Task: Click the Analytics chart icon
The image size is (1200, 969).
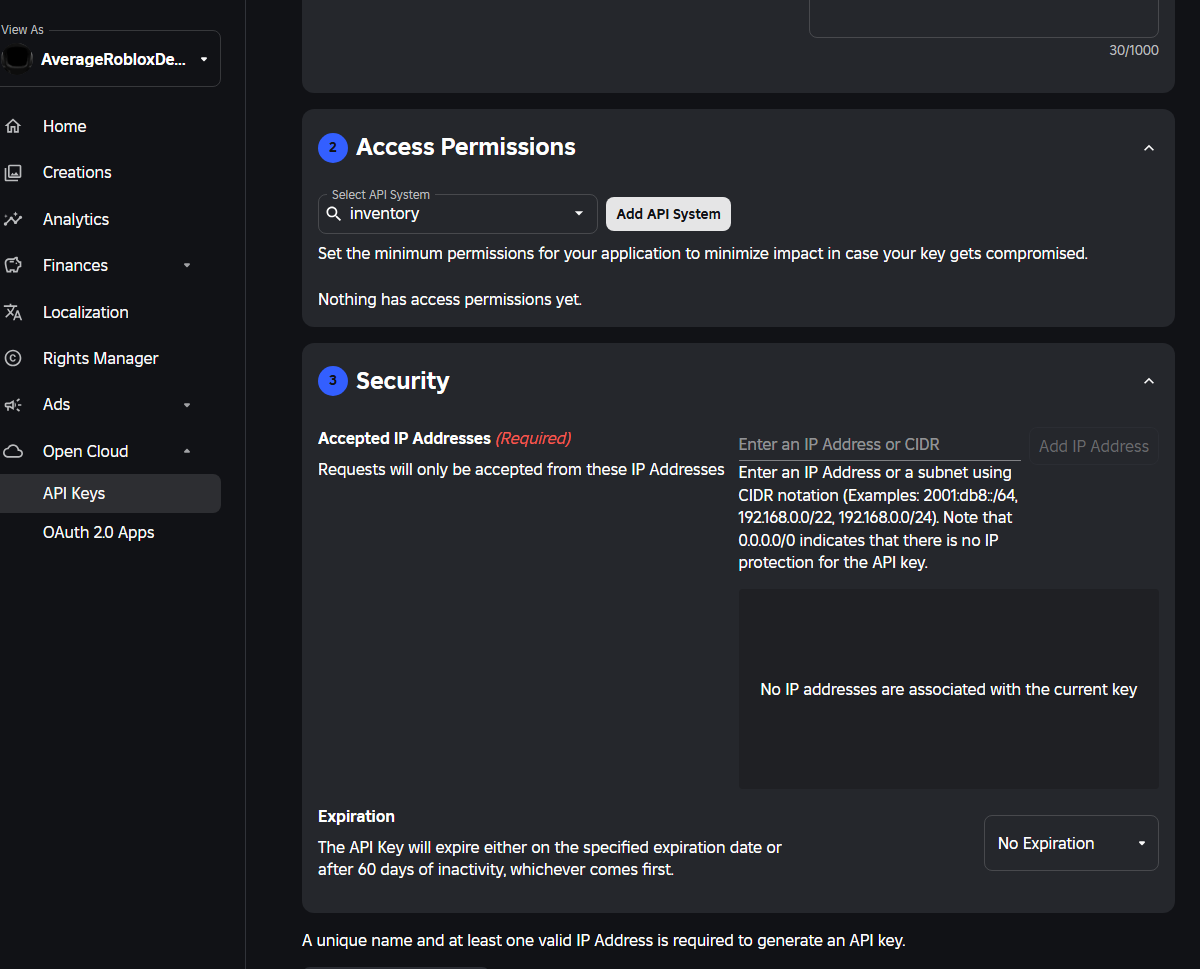Action: click(x=13, y=219)
